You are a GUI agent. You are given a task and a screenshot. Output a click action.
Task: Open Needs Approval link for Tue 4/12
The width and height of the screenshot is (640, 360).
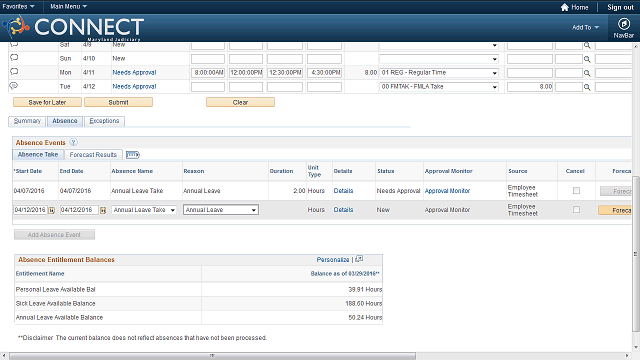pyautogui.click(x=134, y=87)
